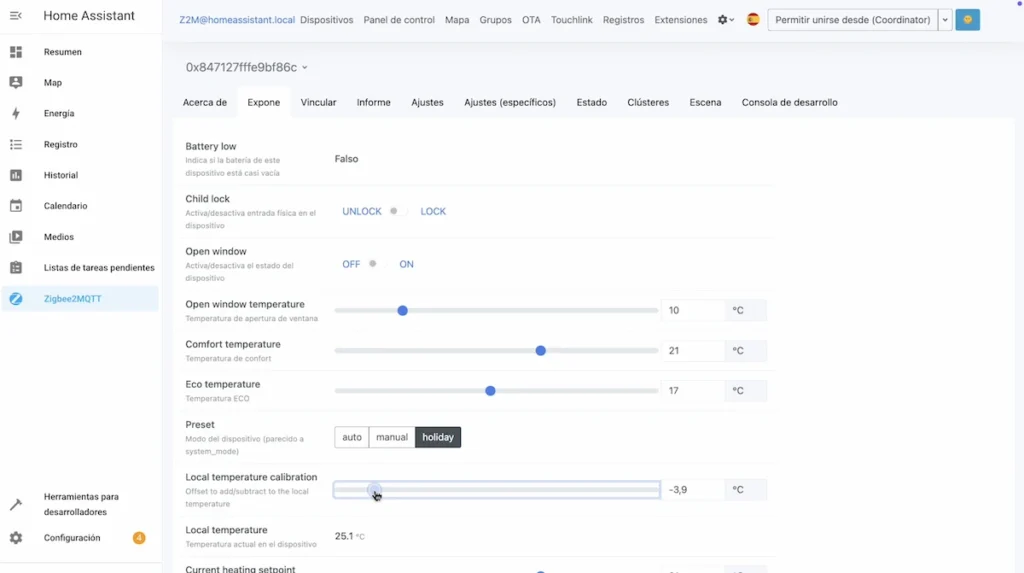Click the Comfort temperature slider handle

[540, 351]
